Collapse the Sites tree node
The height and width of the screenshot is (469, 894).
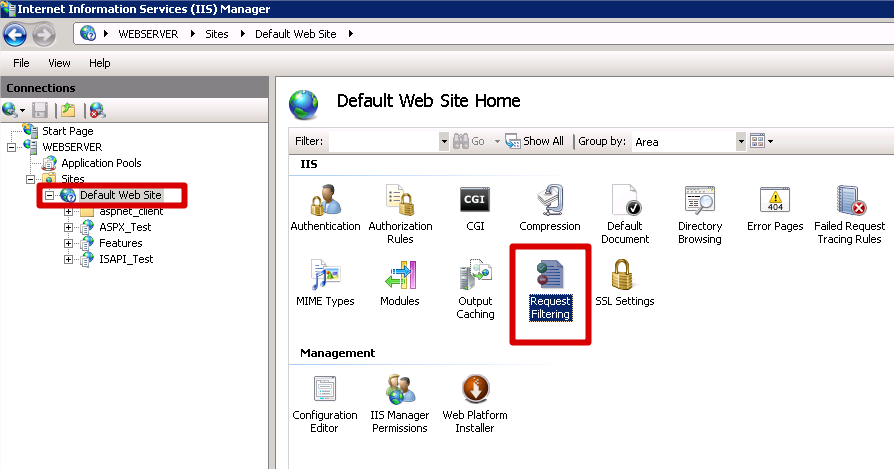30,179
